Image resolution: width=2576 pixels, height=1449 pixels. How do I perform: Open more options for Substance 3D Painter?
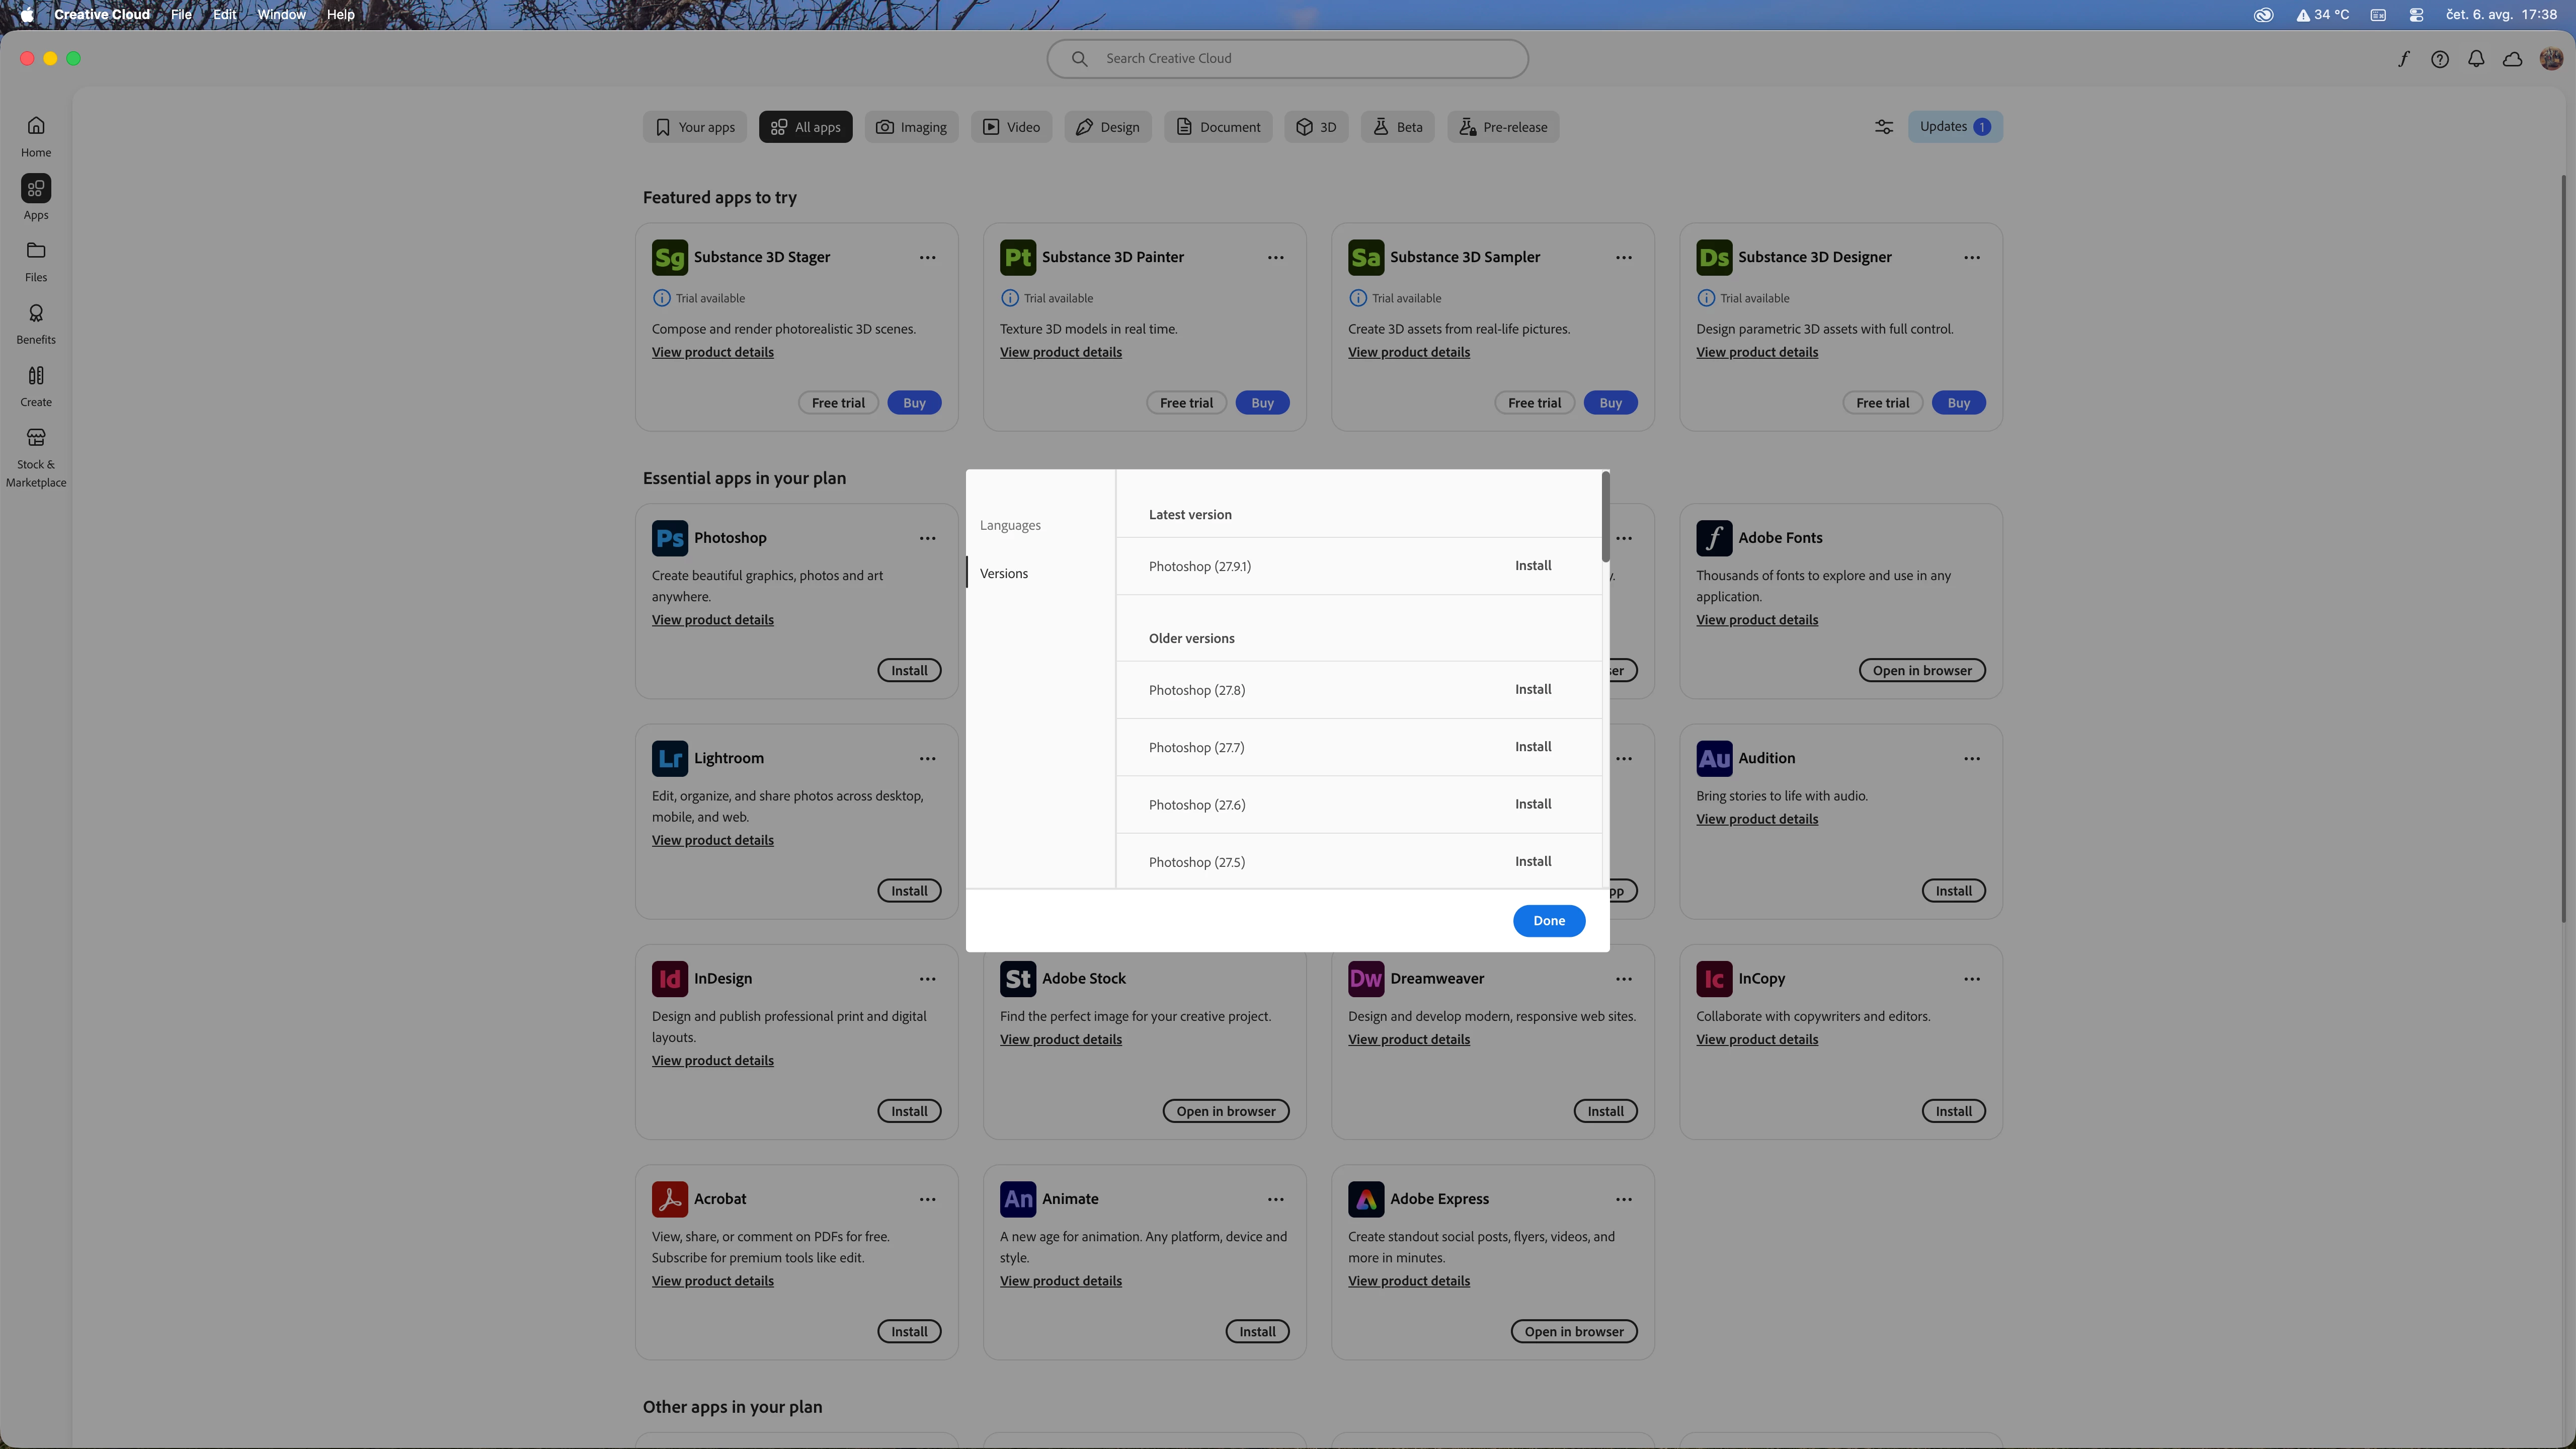(x=1276, y=258)
